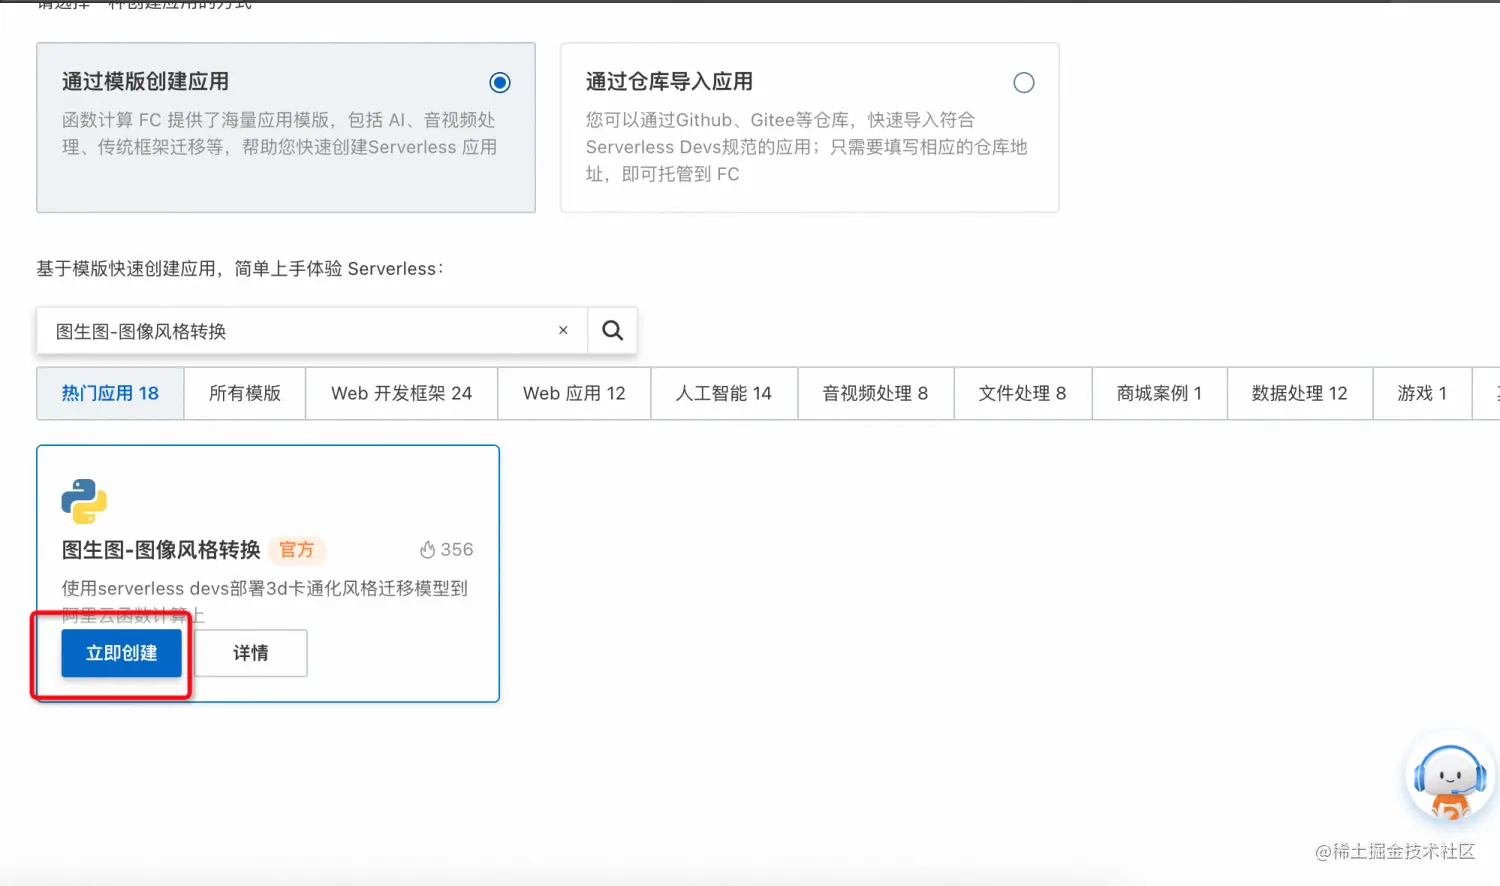Click the search magnifier icon
This screenshot has width=1500, height=886.
coord(612,330)
